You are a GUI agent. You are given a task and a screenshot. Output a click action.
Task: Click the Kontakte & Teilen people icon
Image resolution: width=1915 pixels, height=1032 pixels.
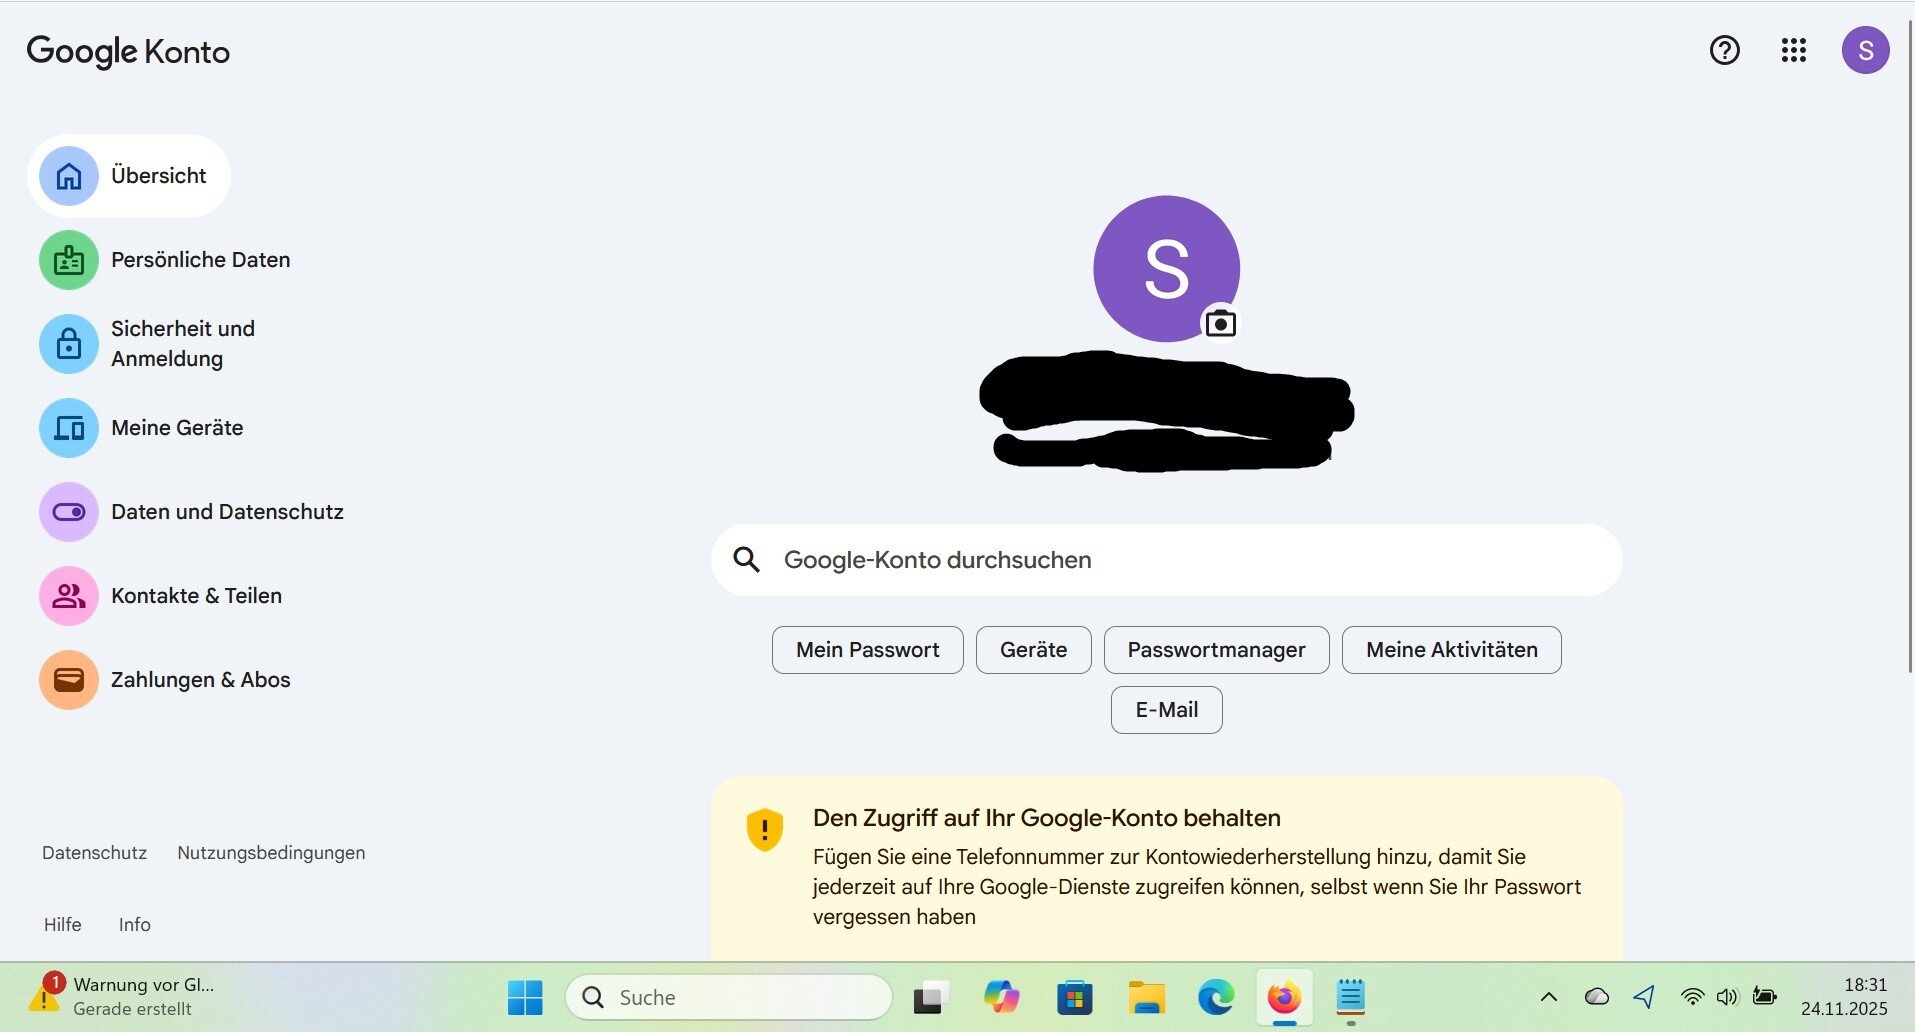tap(69, 596)
